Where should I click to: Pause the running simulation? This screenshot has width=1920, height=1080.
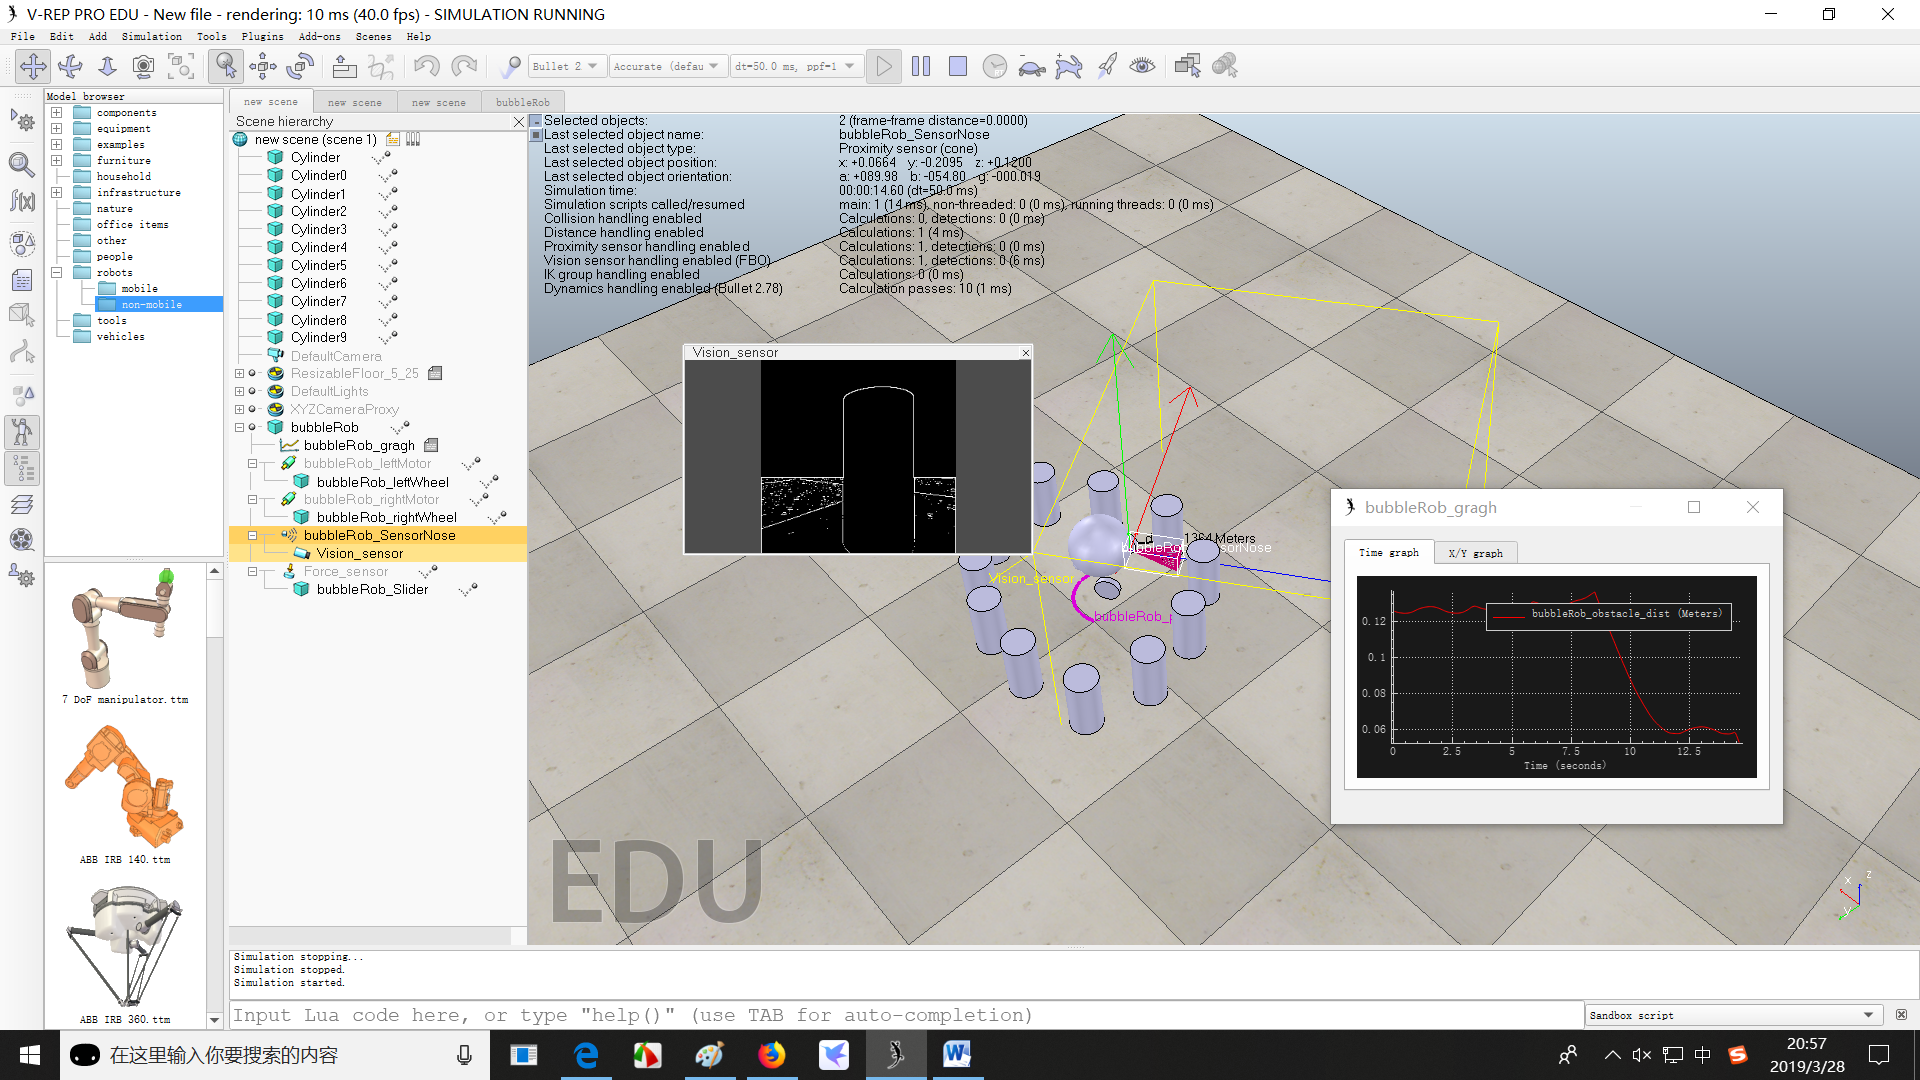coord(921,66)
